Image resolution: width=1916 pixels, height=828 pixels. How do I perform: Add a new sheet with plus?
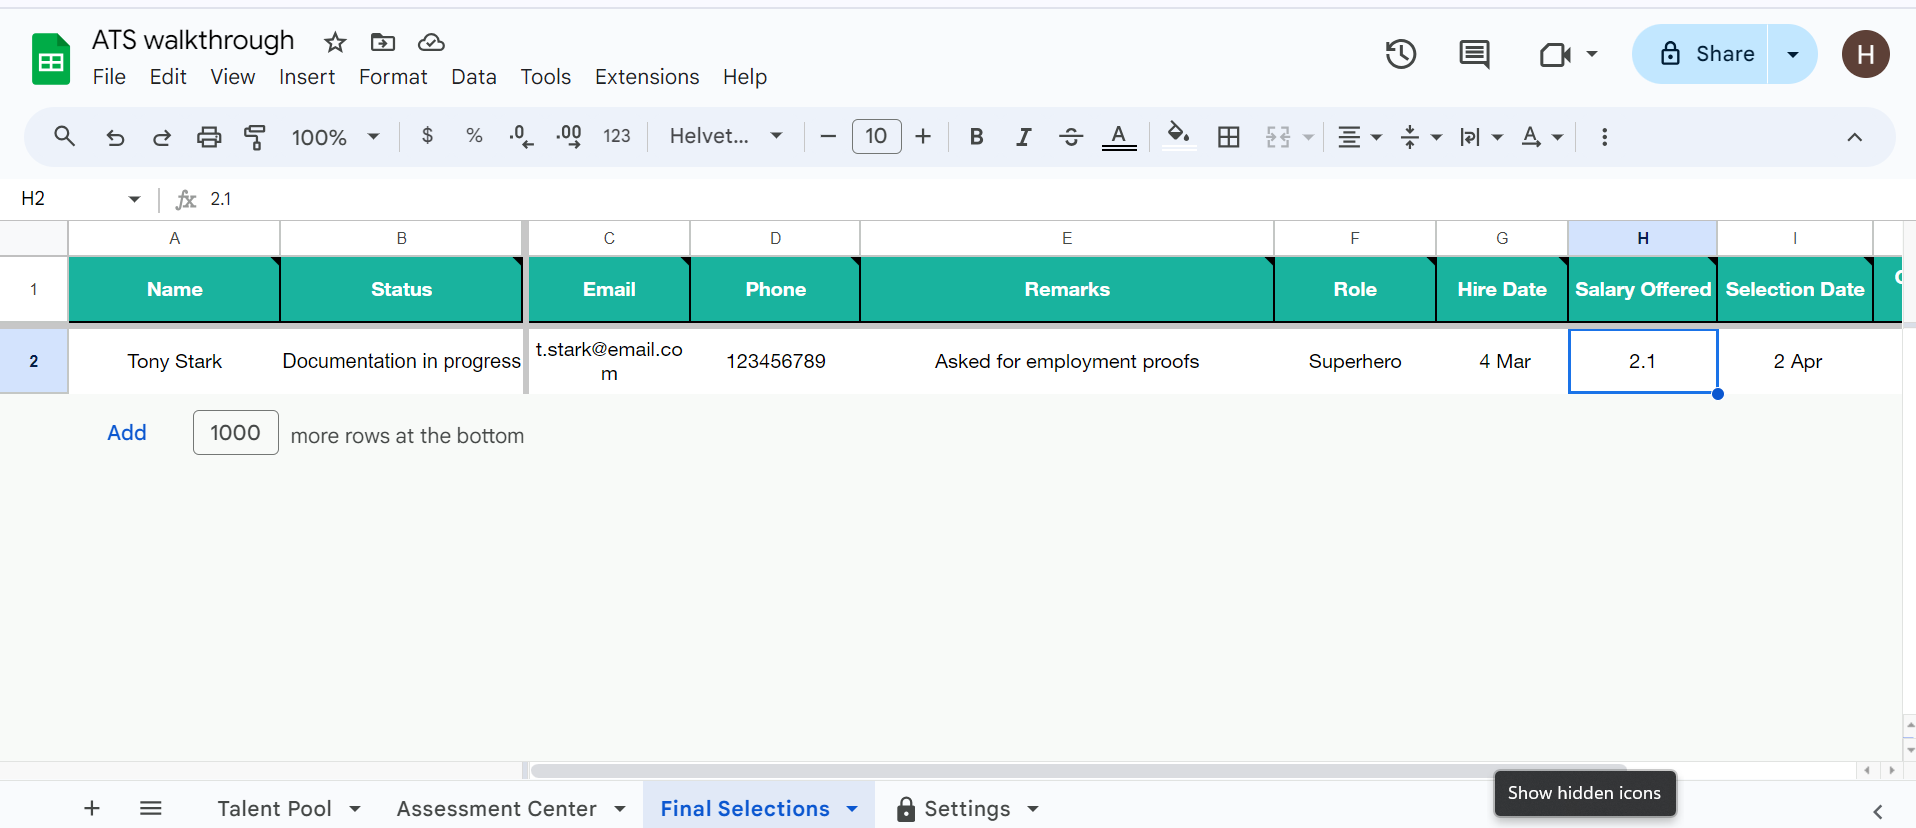tap(92, 808)
